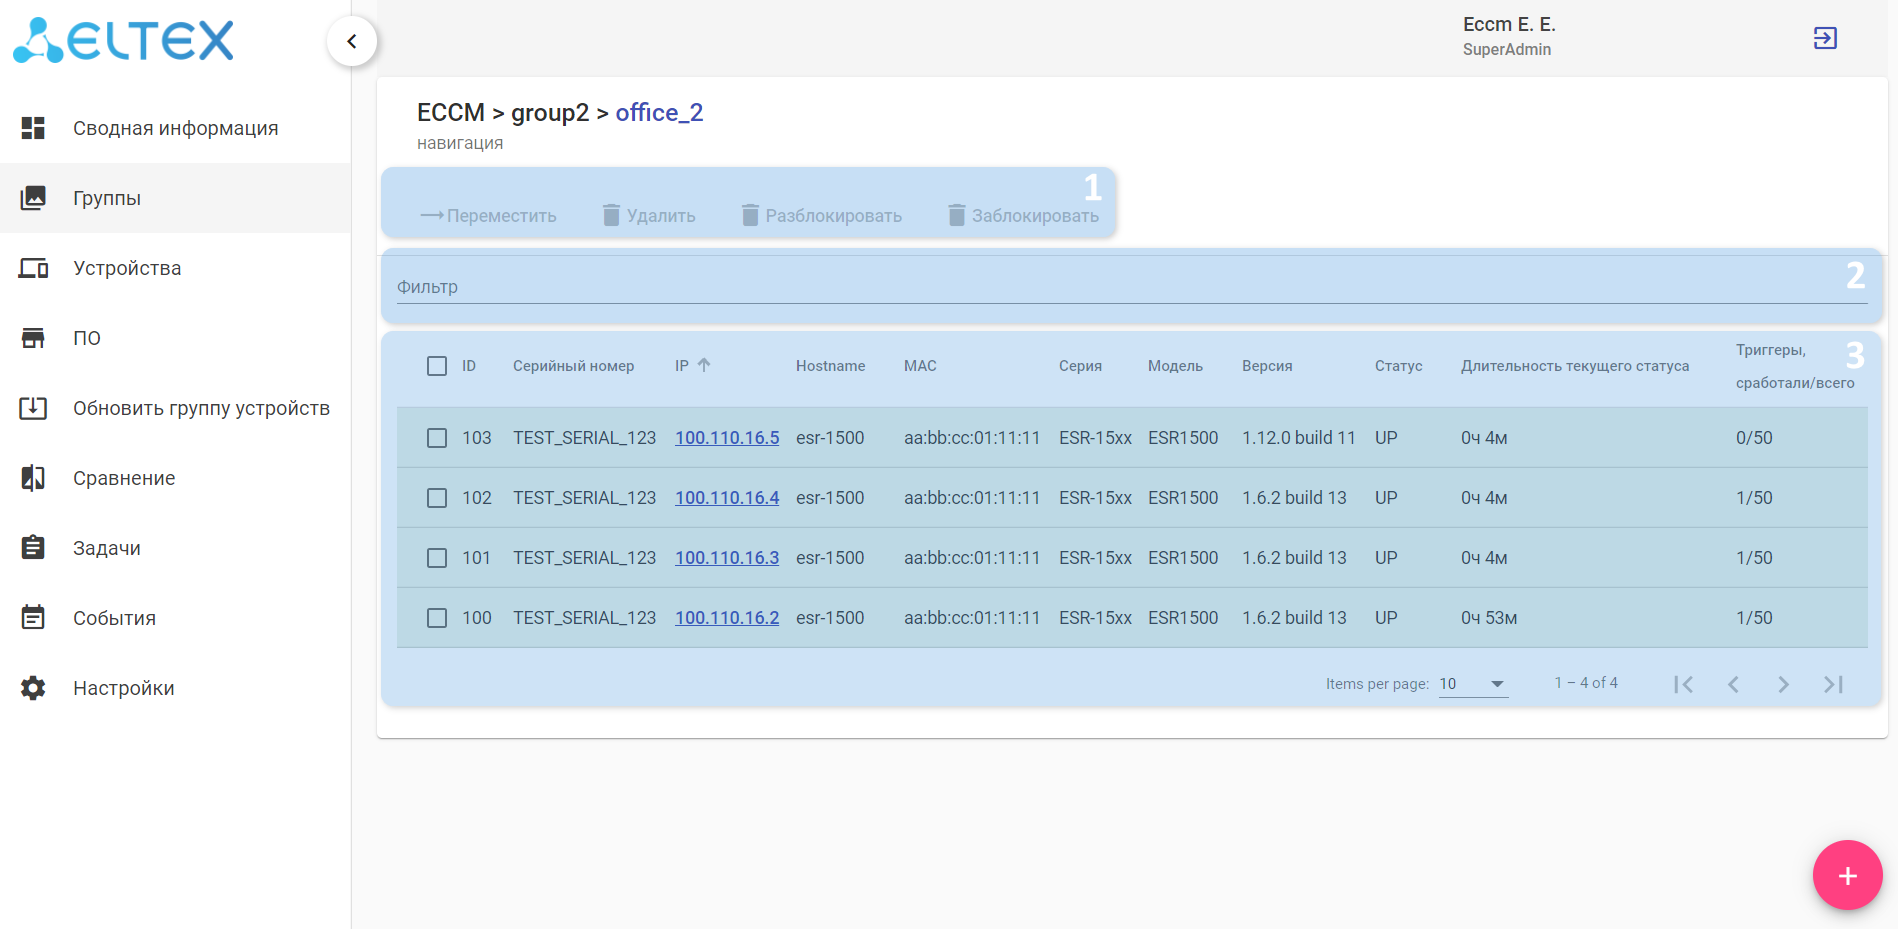Open the Items per page dropdown
The image size is (1898, 929).
[1473, 684]
